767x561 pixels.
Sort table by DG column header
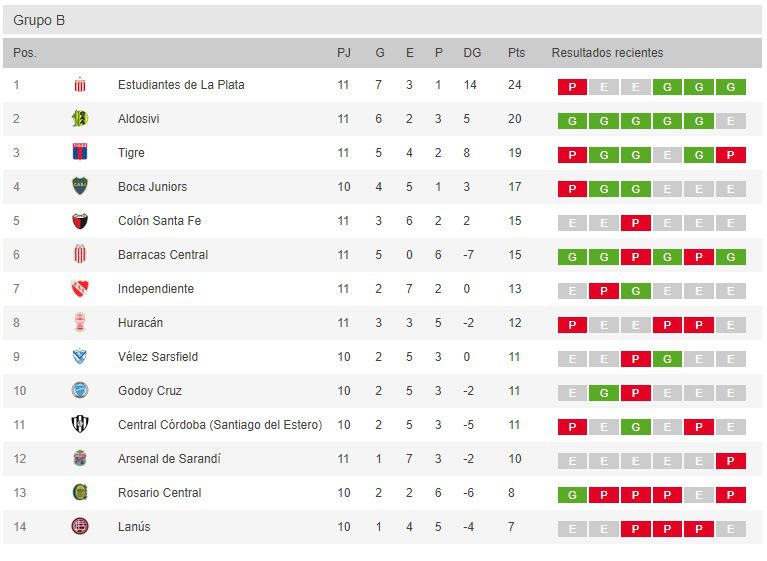[x=472, y=53]
